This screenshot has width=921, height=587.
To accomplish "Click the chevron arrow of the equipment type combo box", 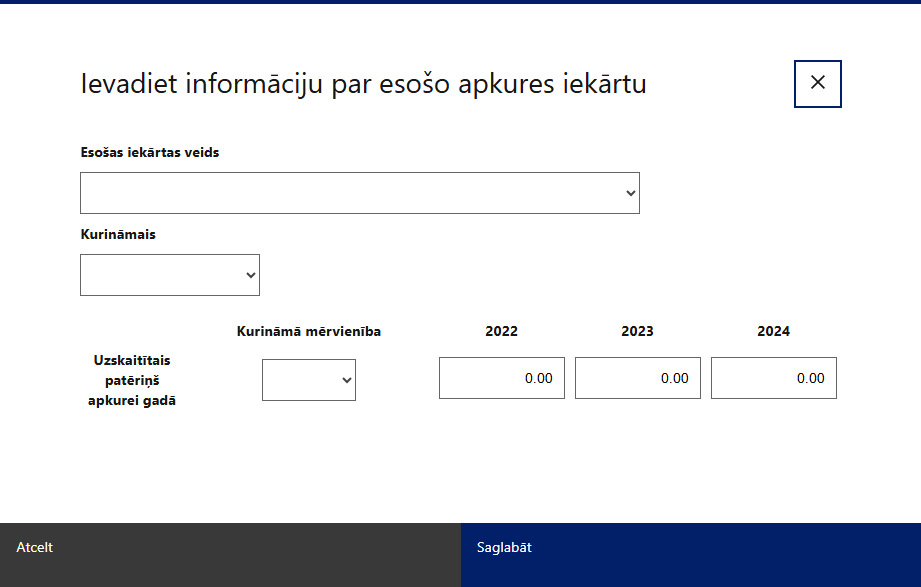I will [630, 193].
